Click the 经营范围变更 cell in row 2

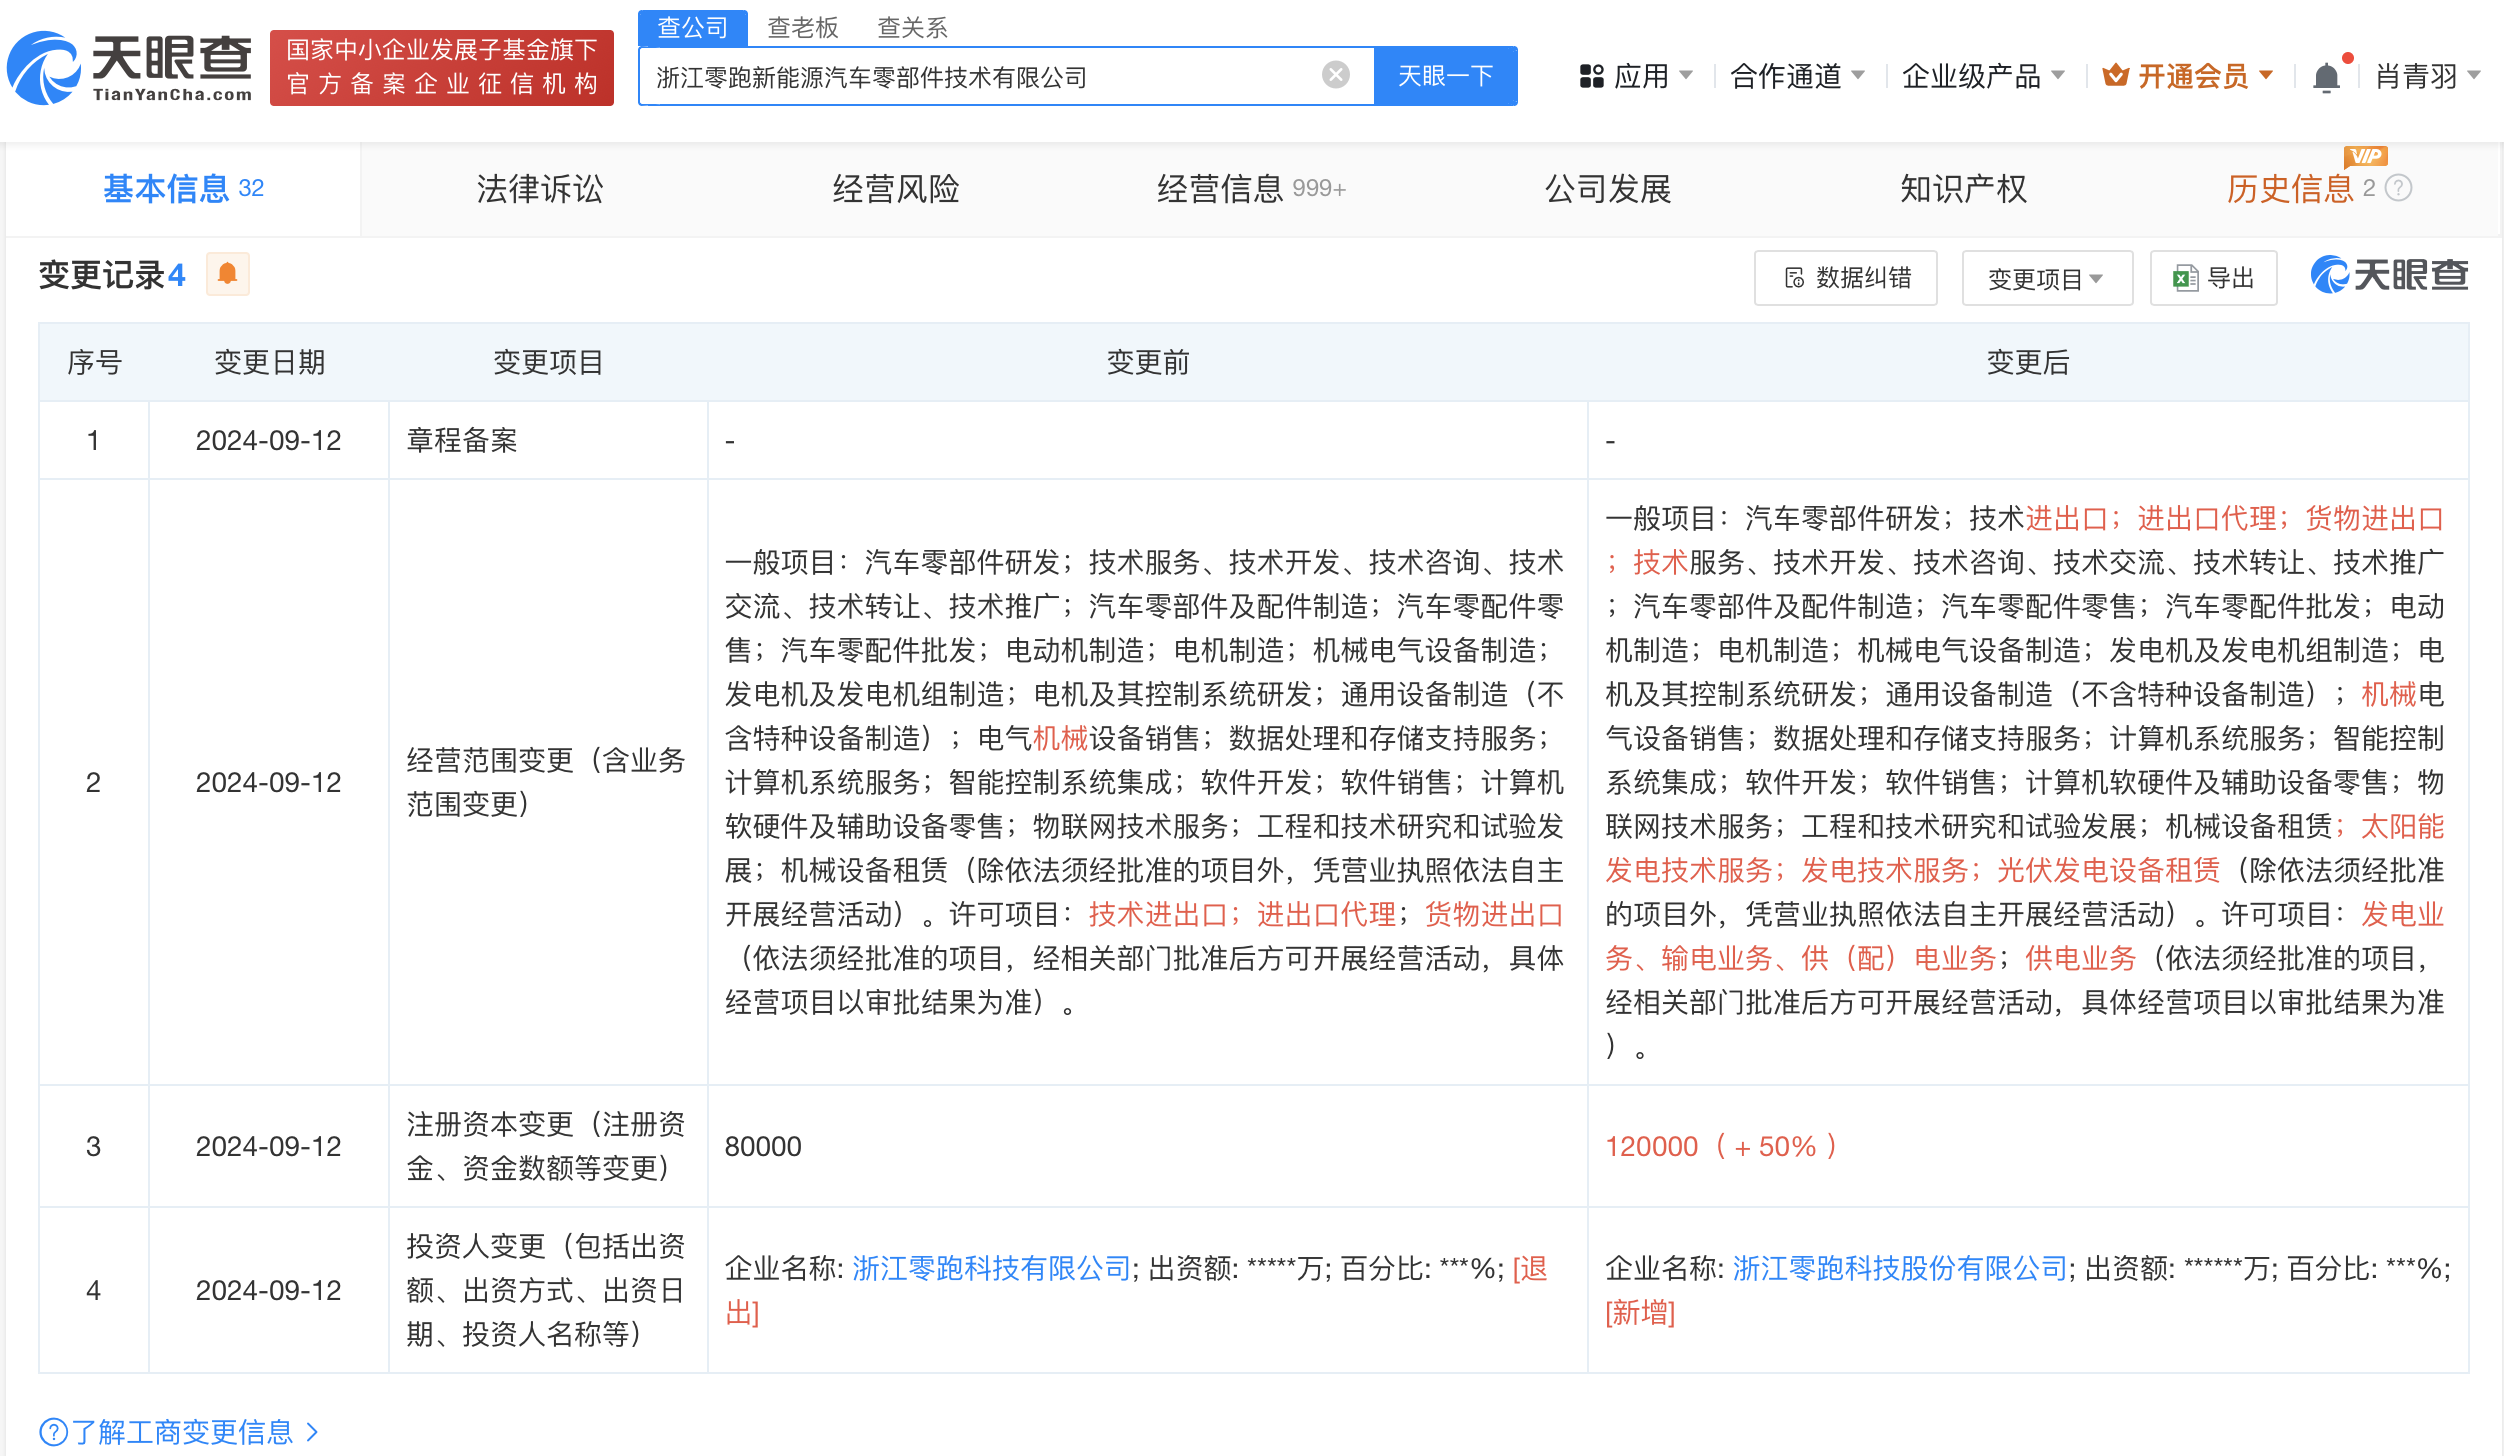[x=546, y=782]
